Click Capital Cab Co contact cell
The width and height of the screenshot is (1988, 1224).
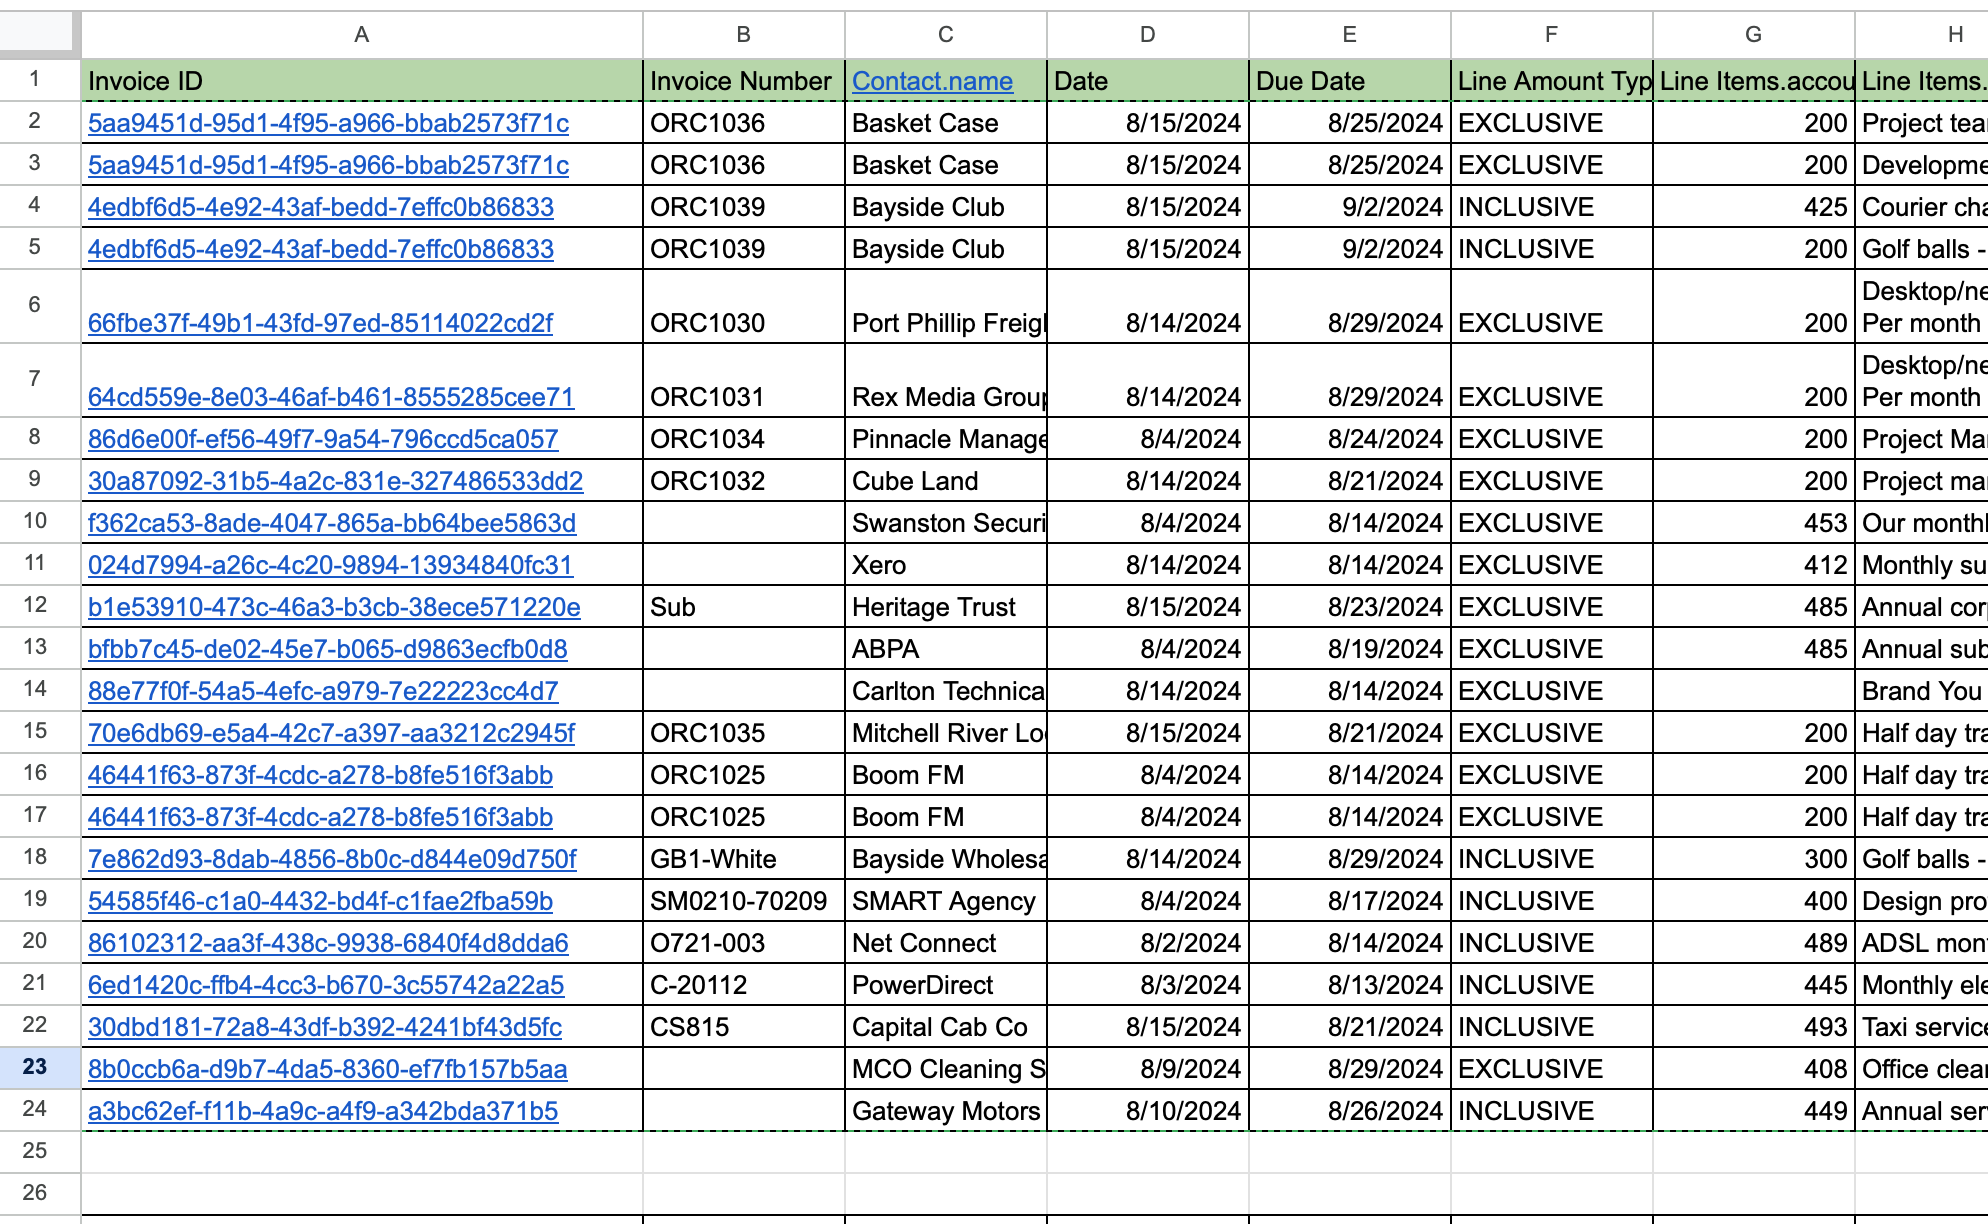(x=945, y=1027)
